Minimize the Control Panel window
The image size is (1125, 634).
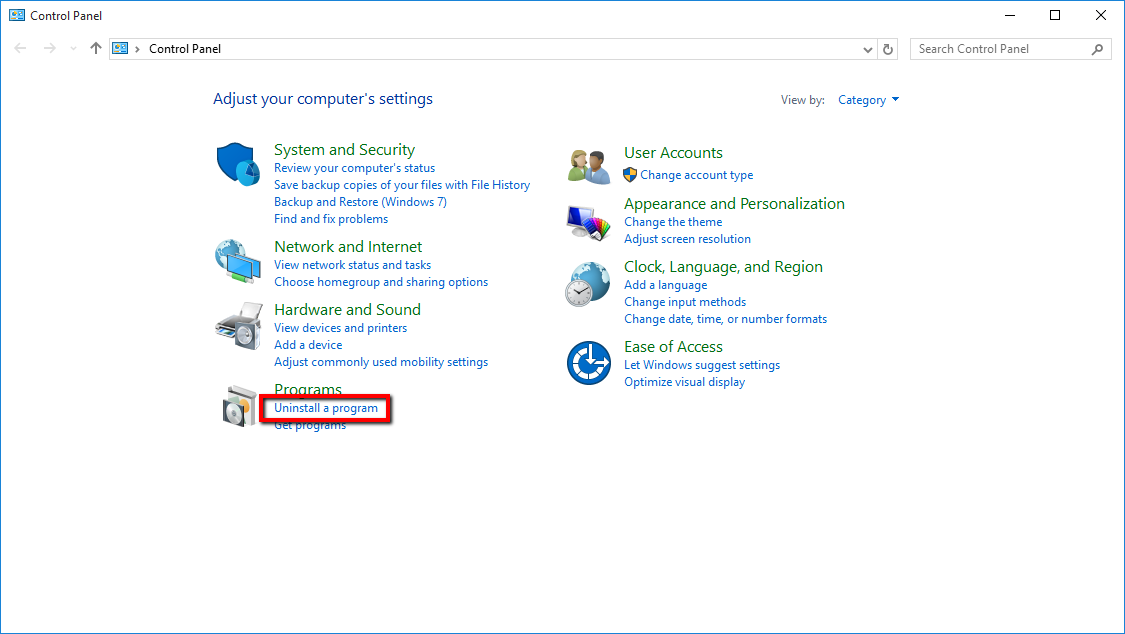(1010, 15)
